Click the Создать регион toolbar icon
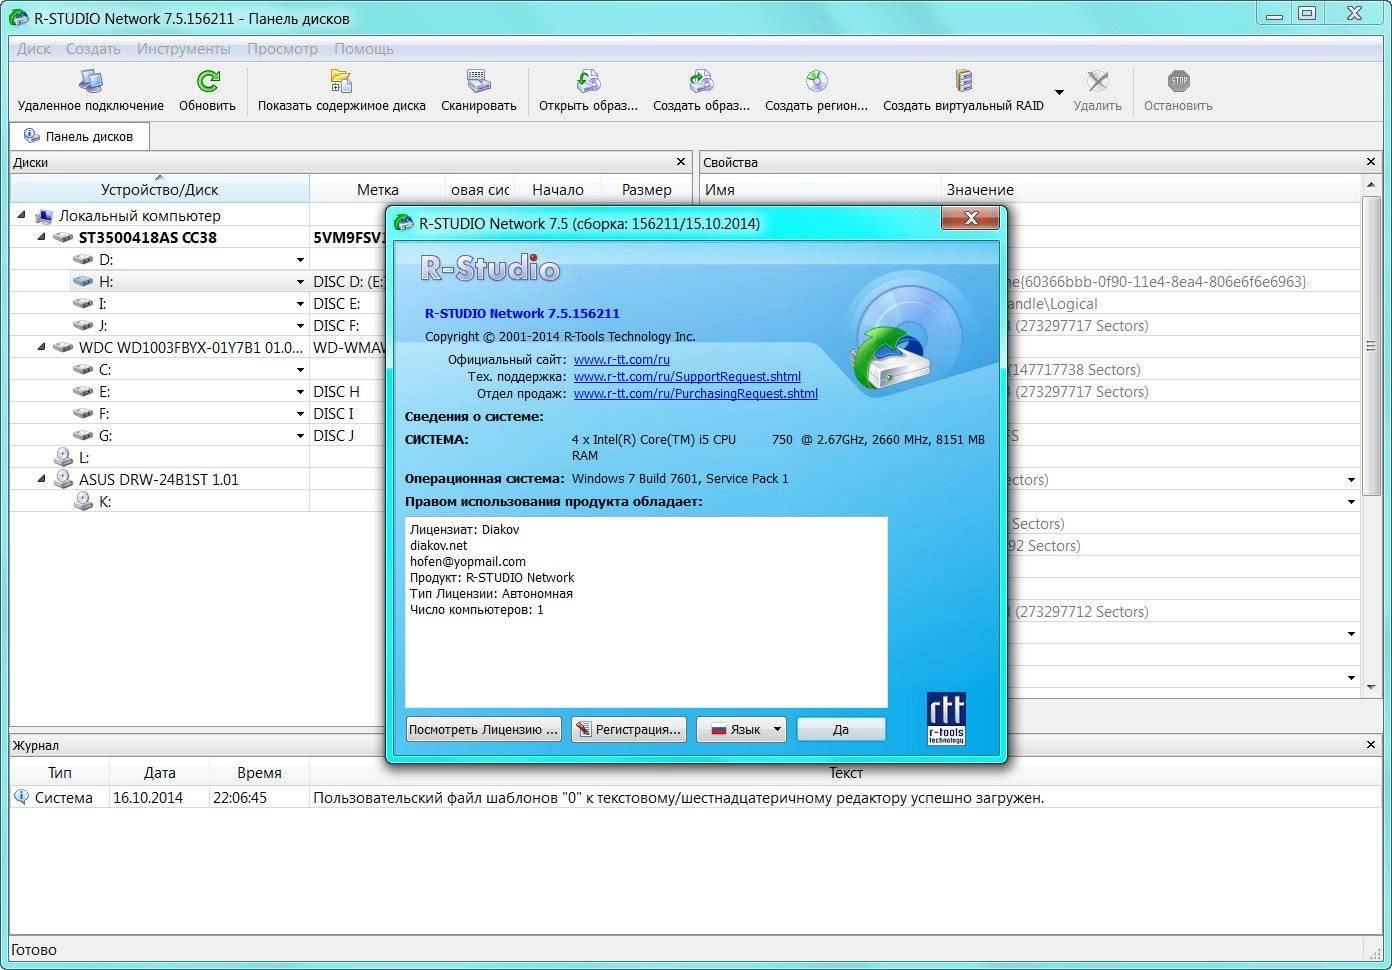This screenshot has width=1392, height=970. point(816,81)
